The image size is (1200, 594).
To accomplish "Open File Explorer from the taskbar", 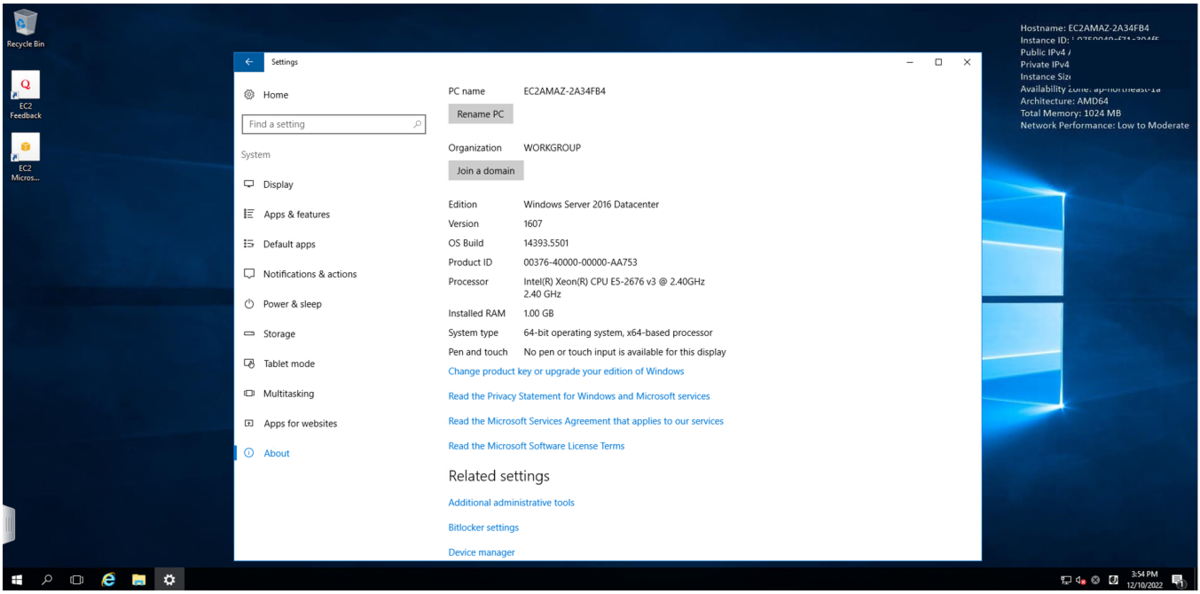I will pyautogui.click(x=139, y=579).
